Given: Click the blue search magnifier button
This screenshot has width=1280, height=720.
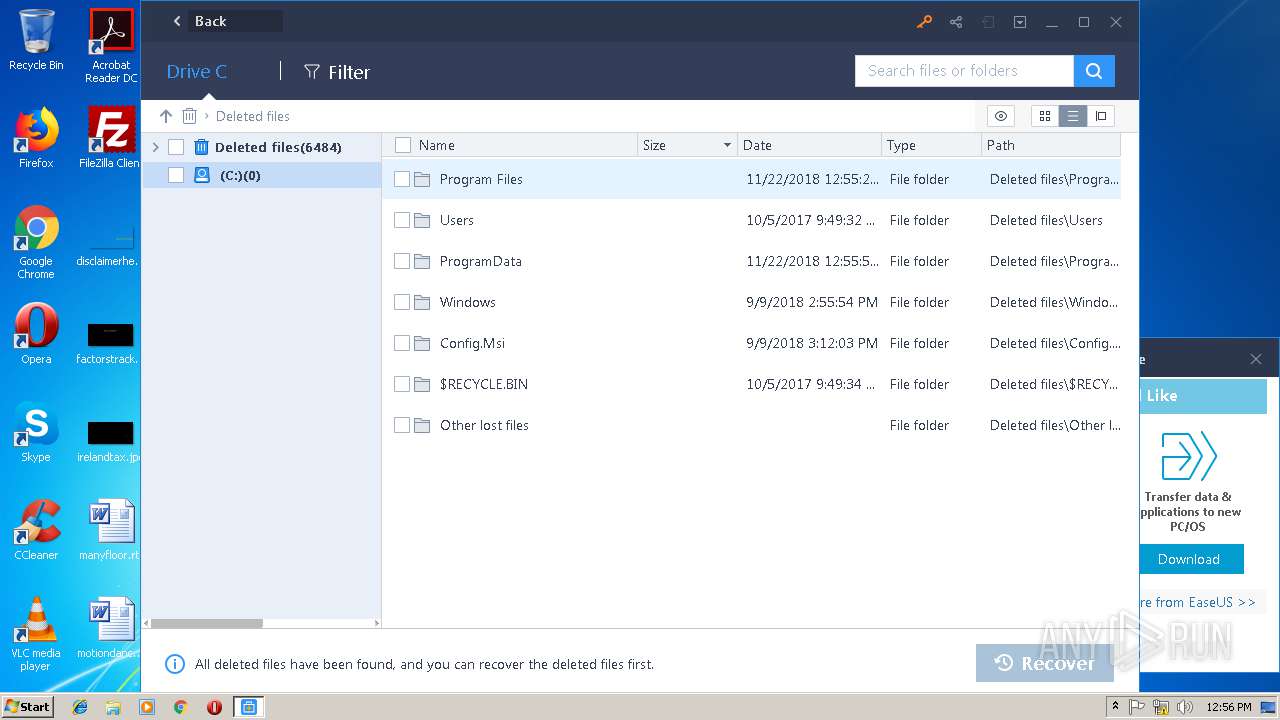Looking at the screenshot, I should 1094,71.
